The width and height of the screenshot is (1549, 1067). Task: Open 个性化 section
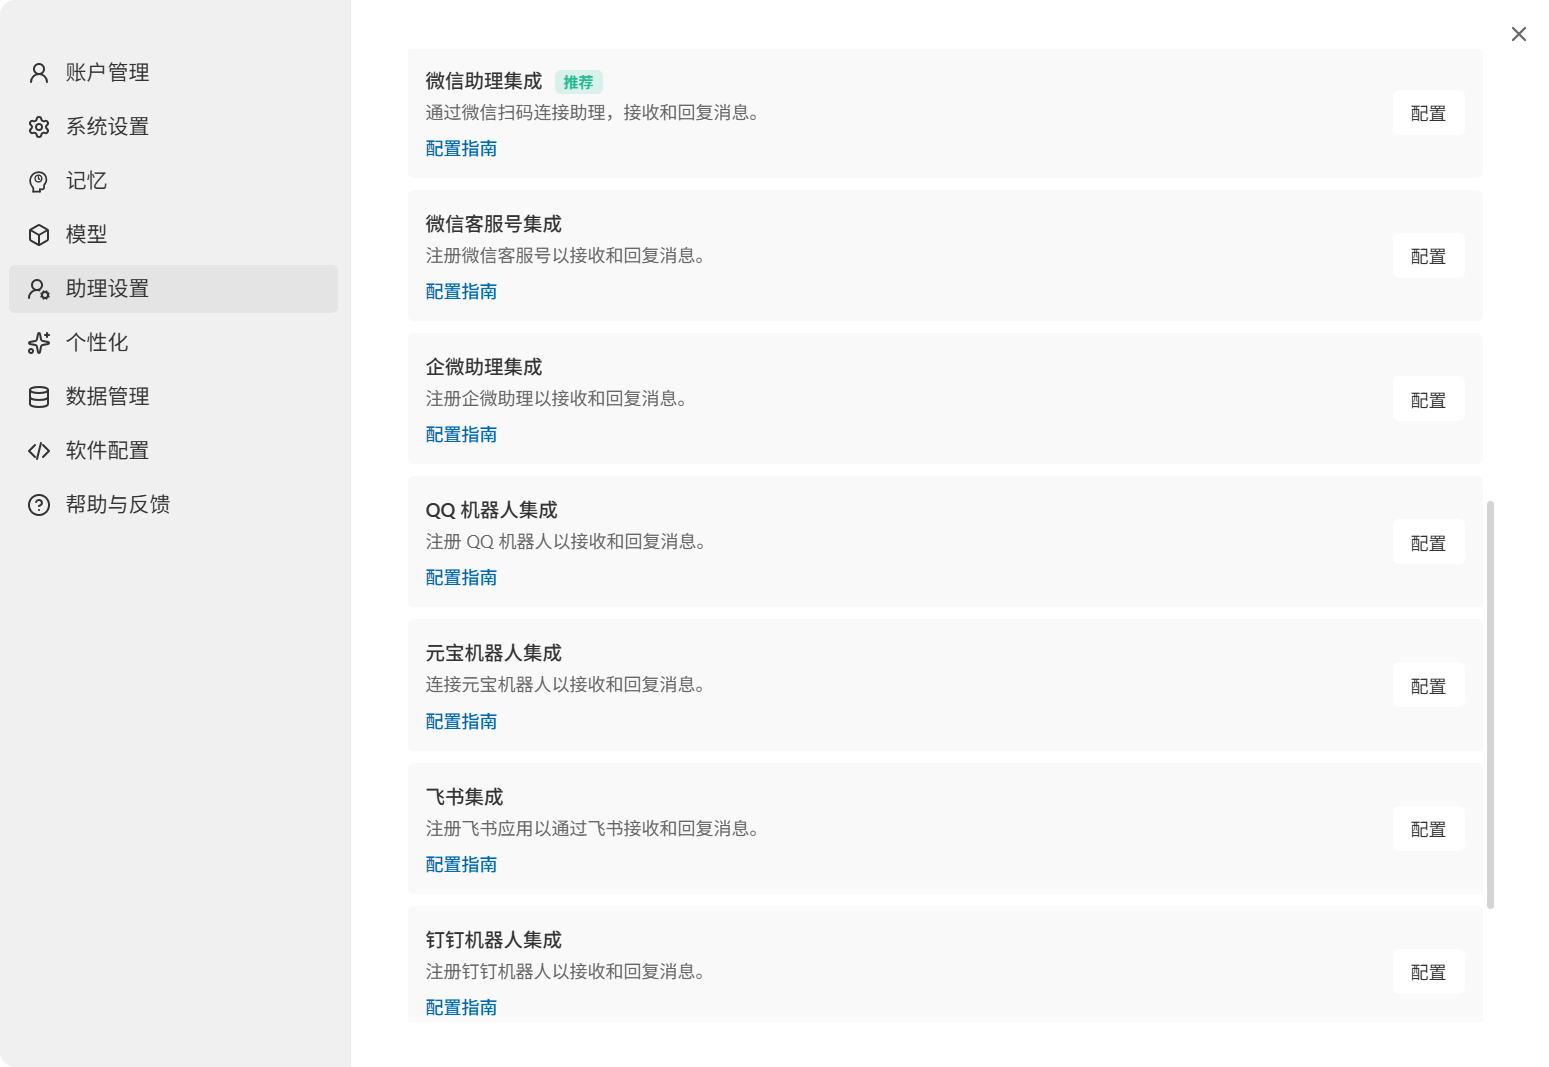pyautogui.click(x=173, y=343)
